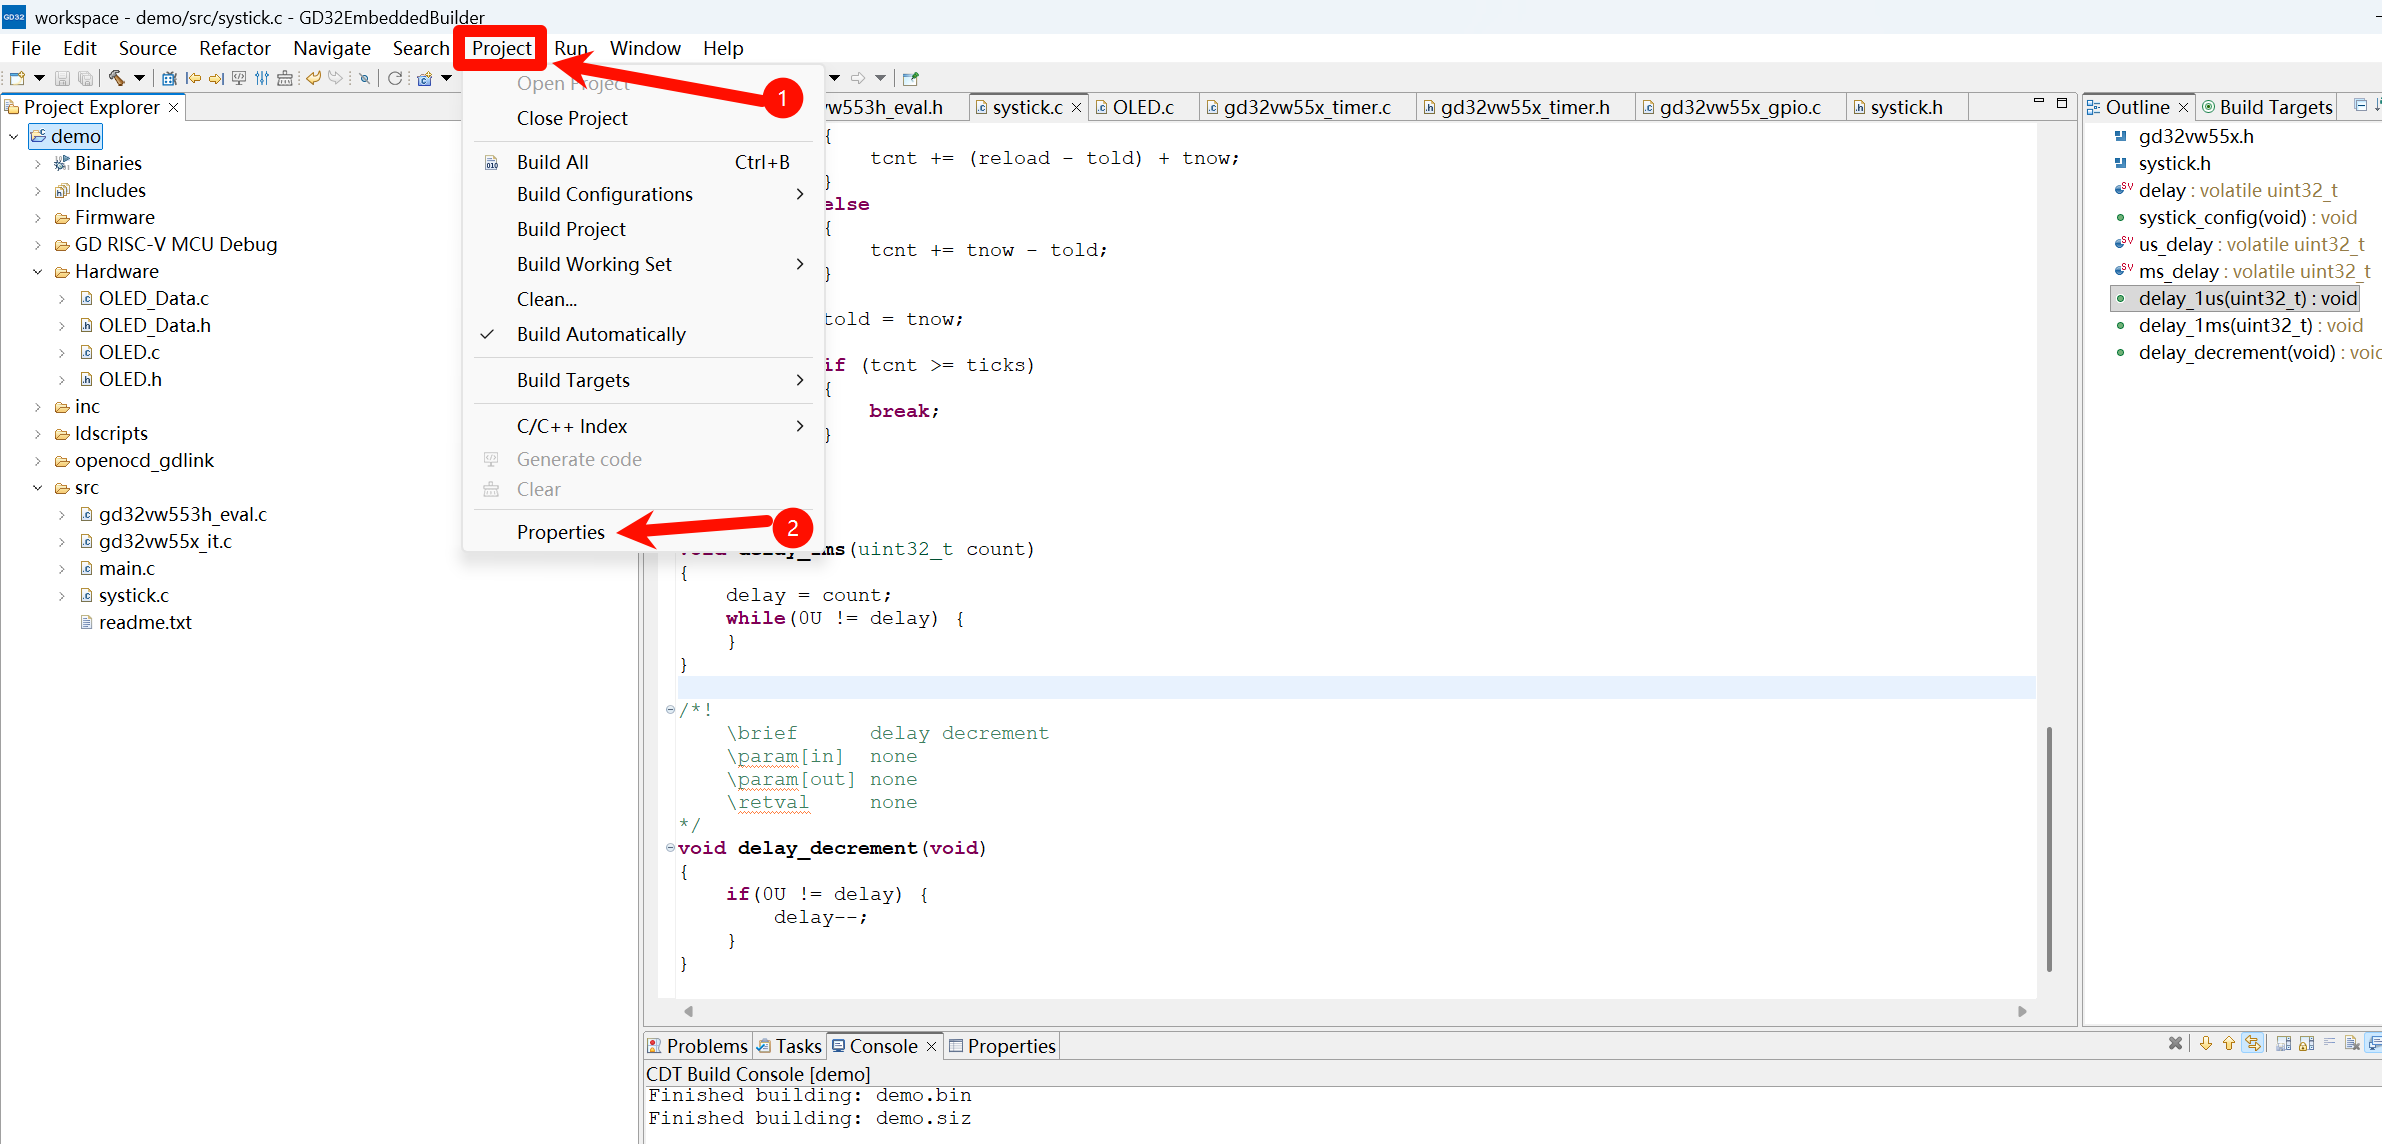The image size is (2382, 1144).
Task: Collapse the Hardware folder
Action: (x=37, y=271)
